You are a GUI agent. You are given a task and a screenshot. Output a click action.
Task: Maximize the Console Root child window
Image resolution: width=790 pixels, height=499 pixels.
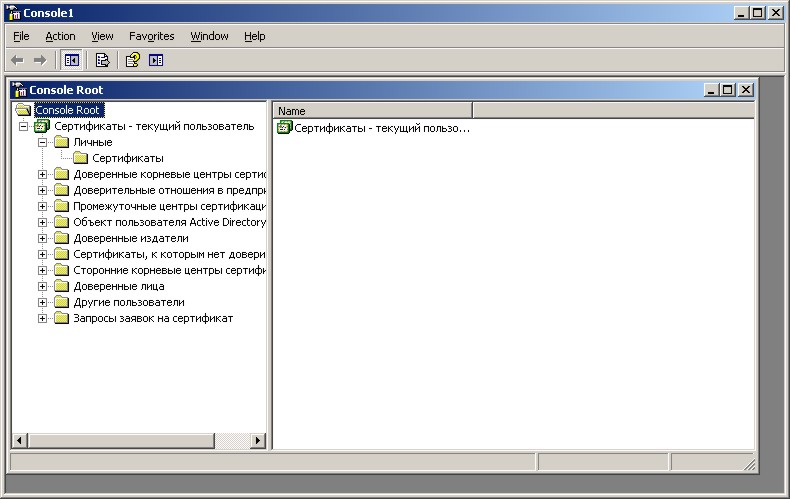click(728, 89)
